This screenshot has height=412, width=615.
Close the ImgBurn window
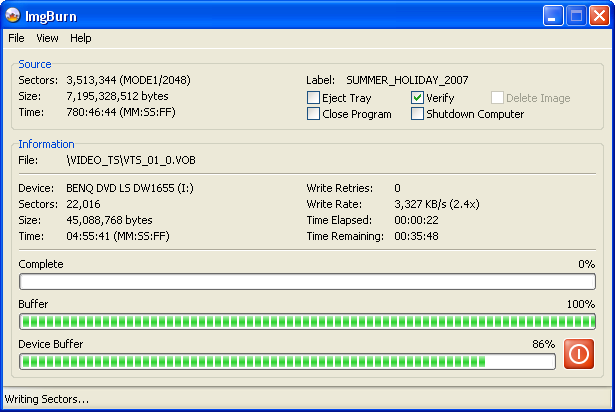tap(599, 16)
